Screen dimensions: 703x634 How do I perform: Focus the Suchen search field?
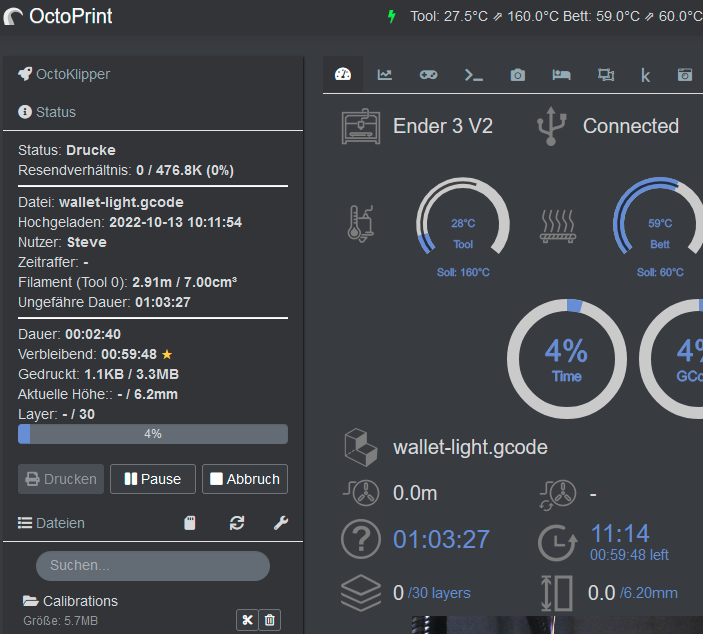click(x=153, y=565)
